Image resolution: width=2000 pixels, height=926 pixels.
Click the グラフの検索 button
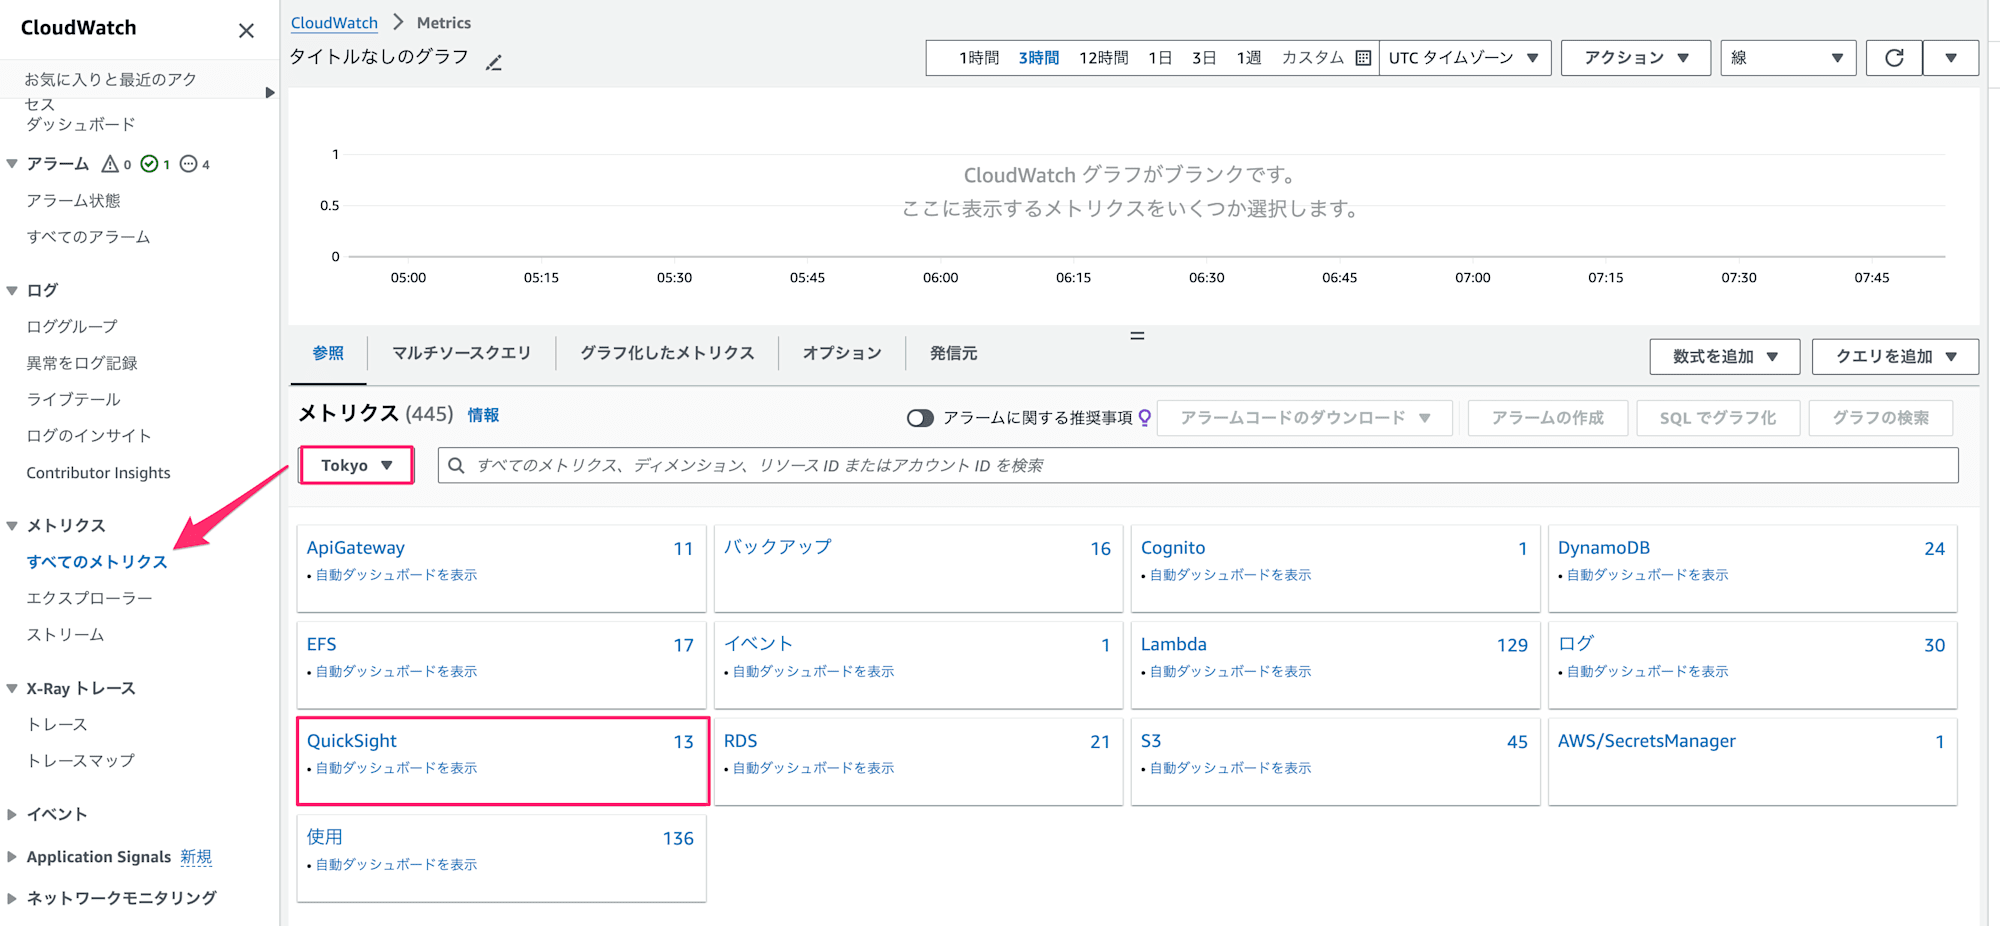point(1880,418)
